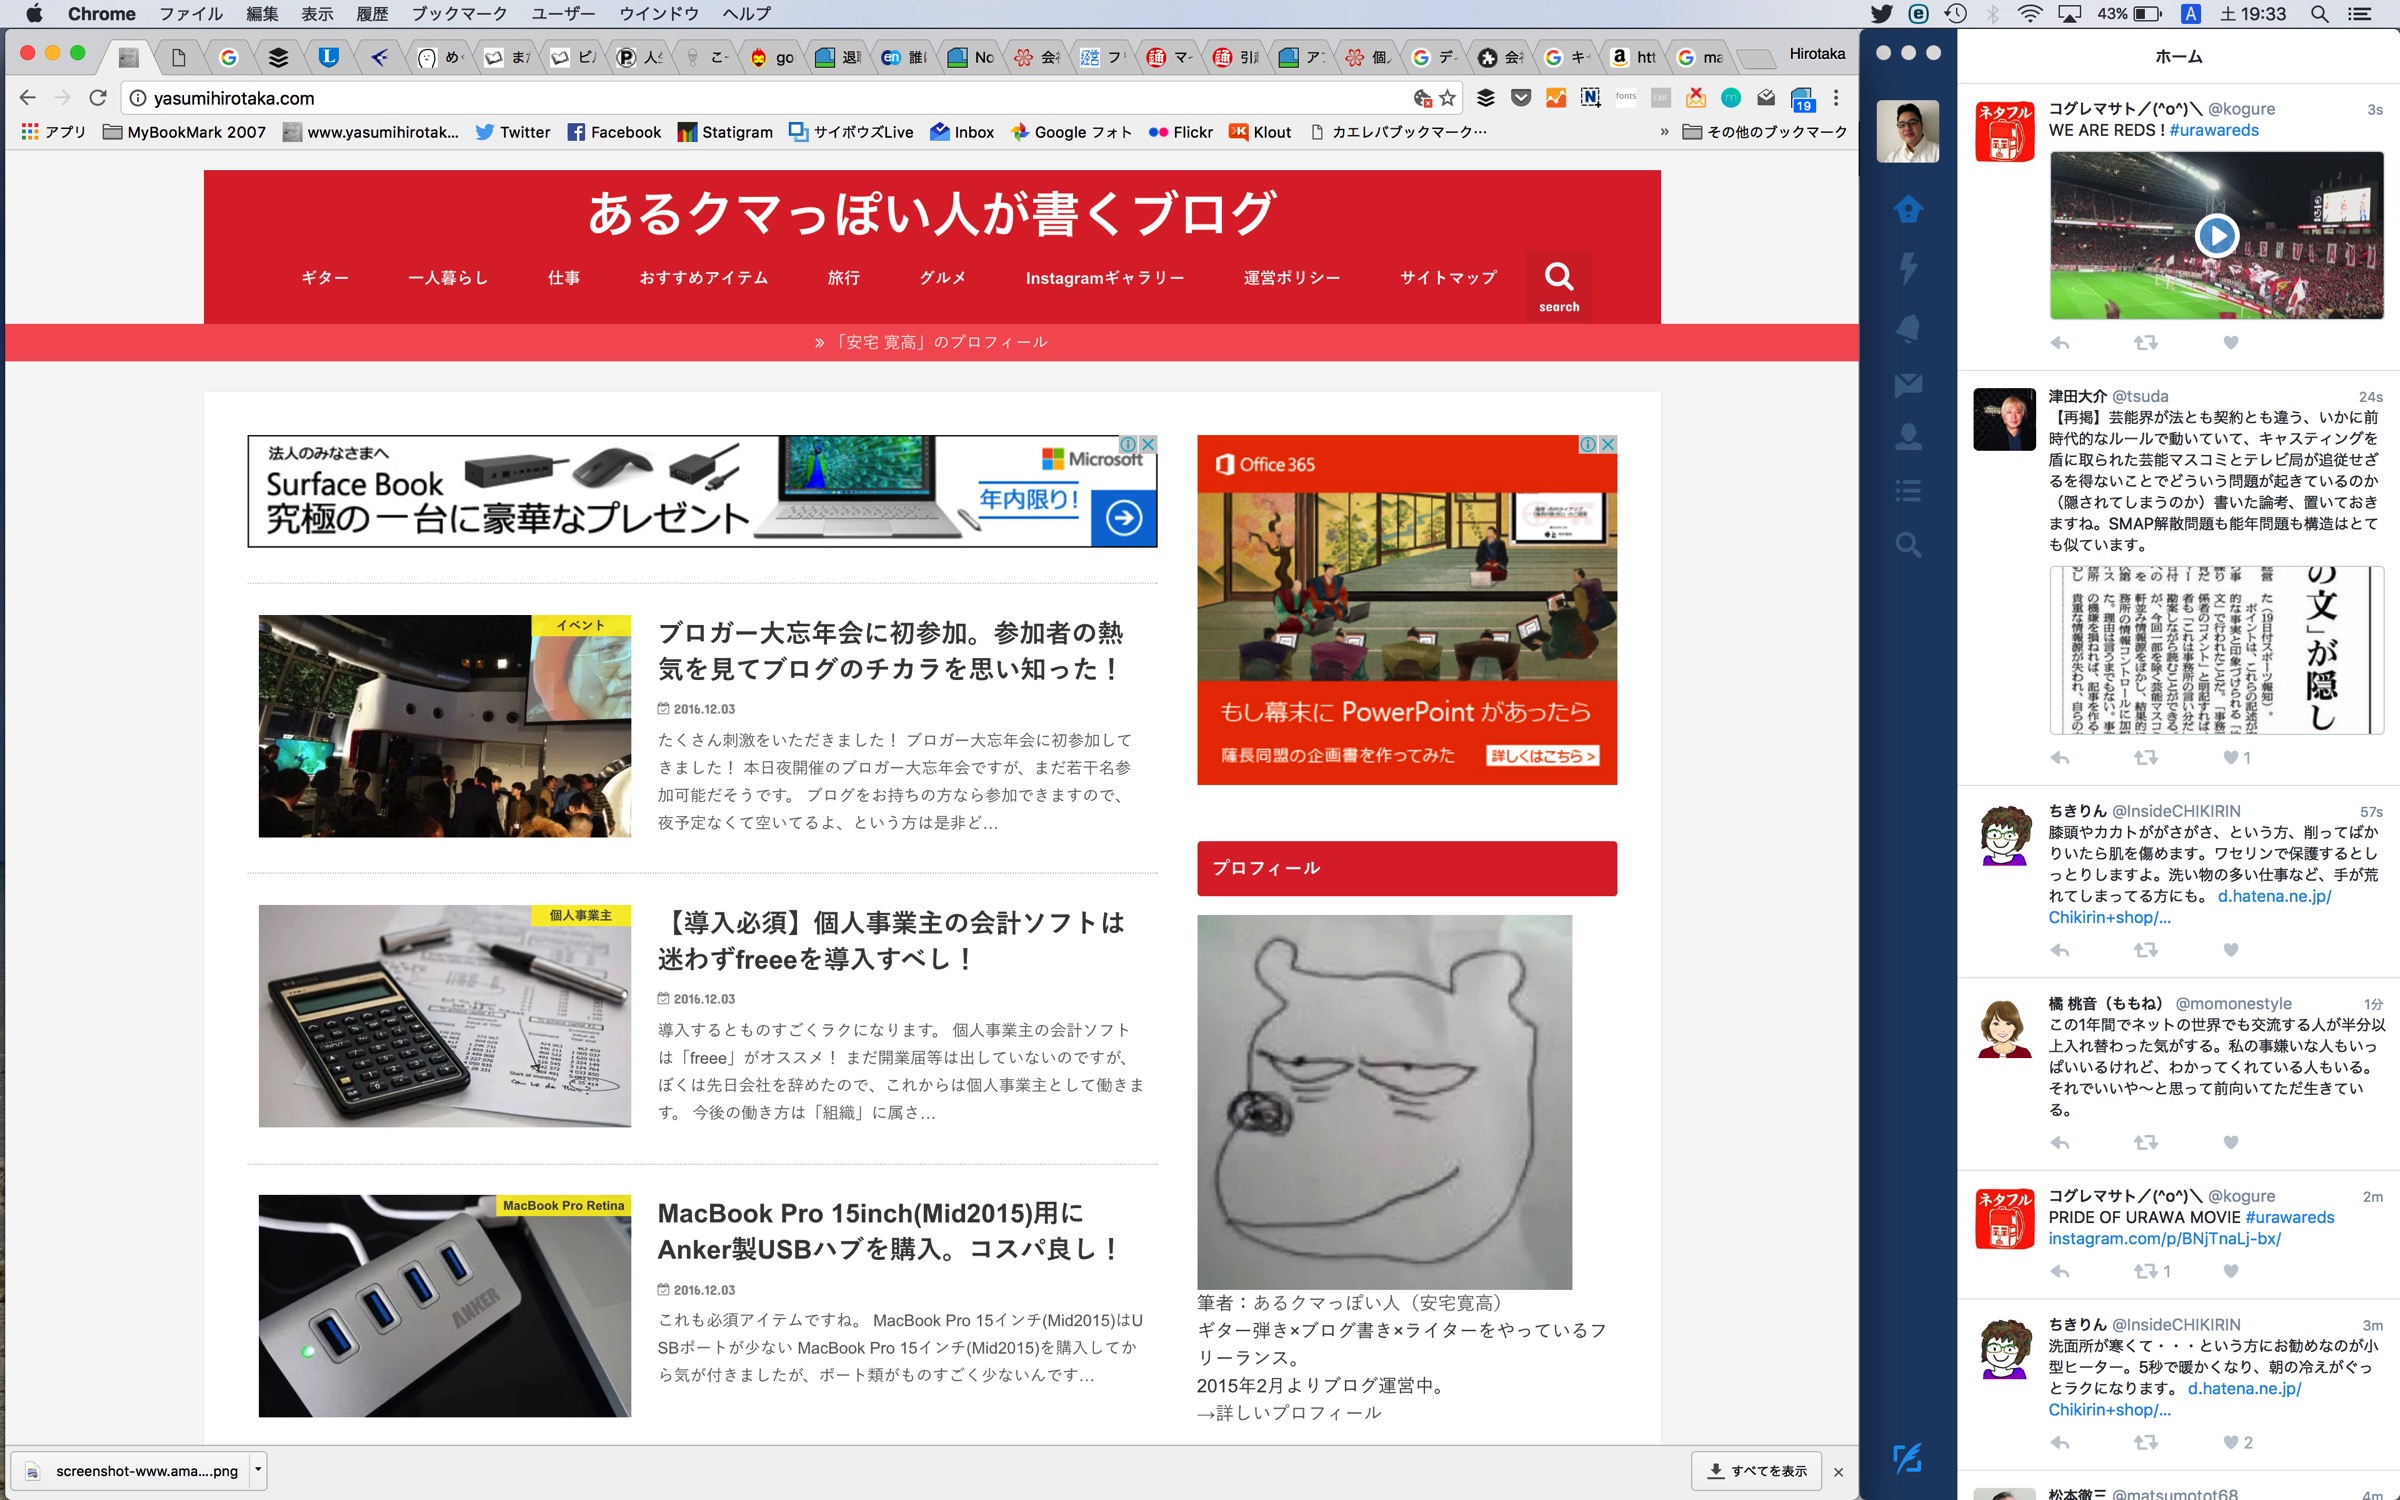
Task: Expand the bookmarks bar overflow chevron
Action: [1664, 132]
